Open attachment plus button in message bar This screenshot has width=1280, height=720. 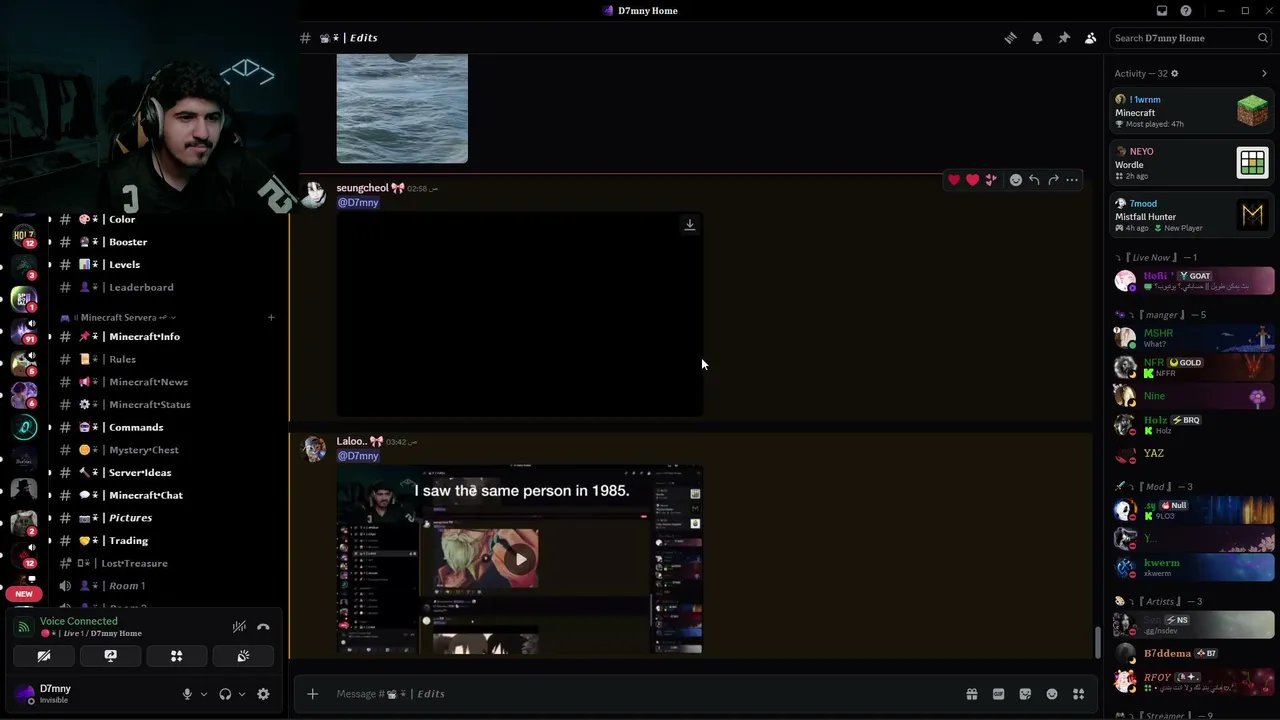click(313, 694)
